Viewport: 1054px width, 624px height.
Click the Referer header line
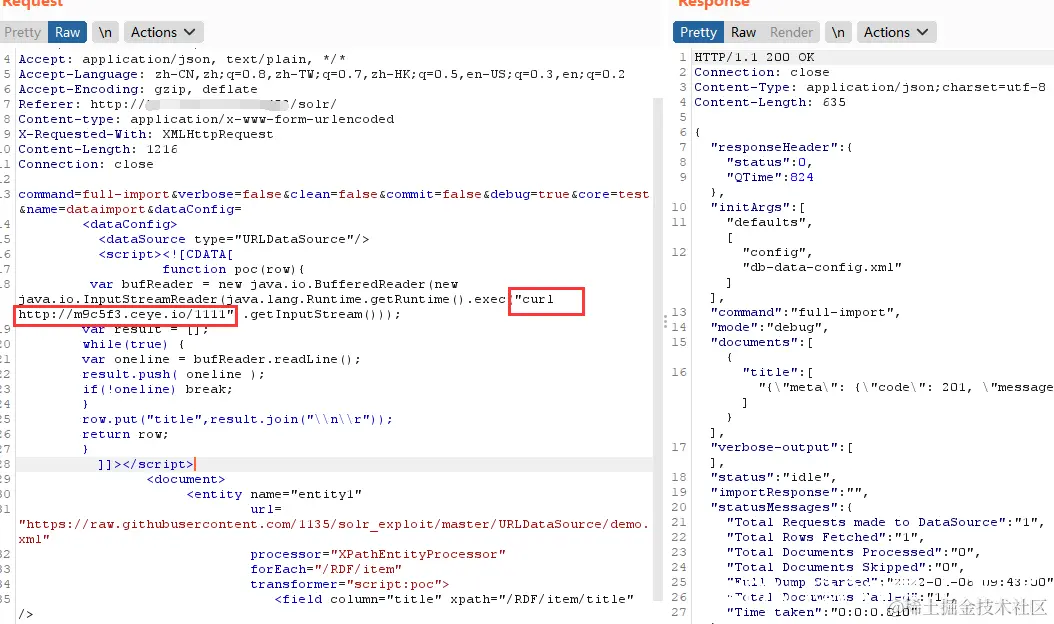[x=177, y=104]
